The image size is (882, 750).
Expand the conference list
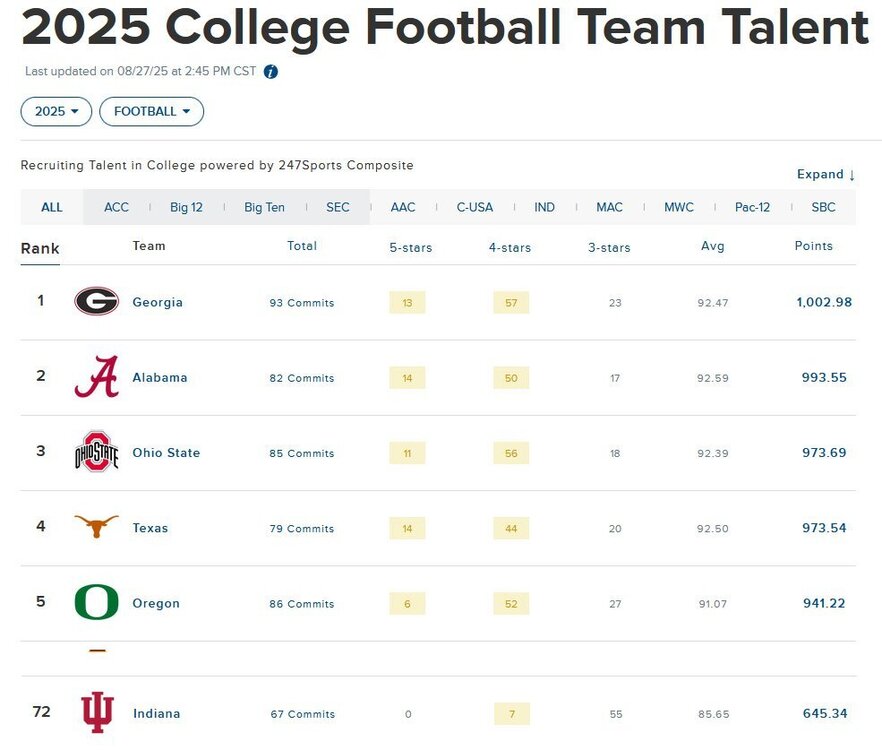coord(826,174)
